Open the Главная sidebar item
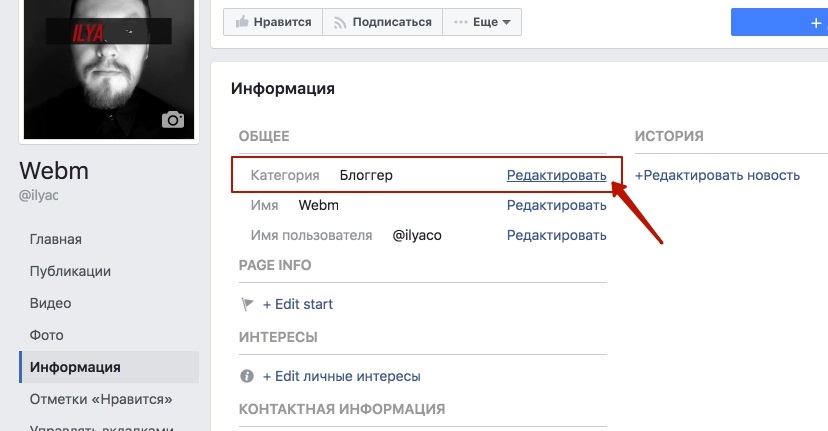Viewport: 828px width, 431px height. (x=55, y=239)
